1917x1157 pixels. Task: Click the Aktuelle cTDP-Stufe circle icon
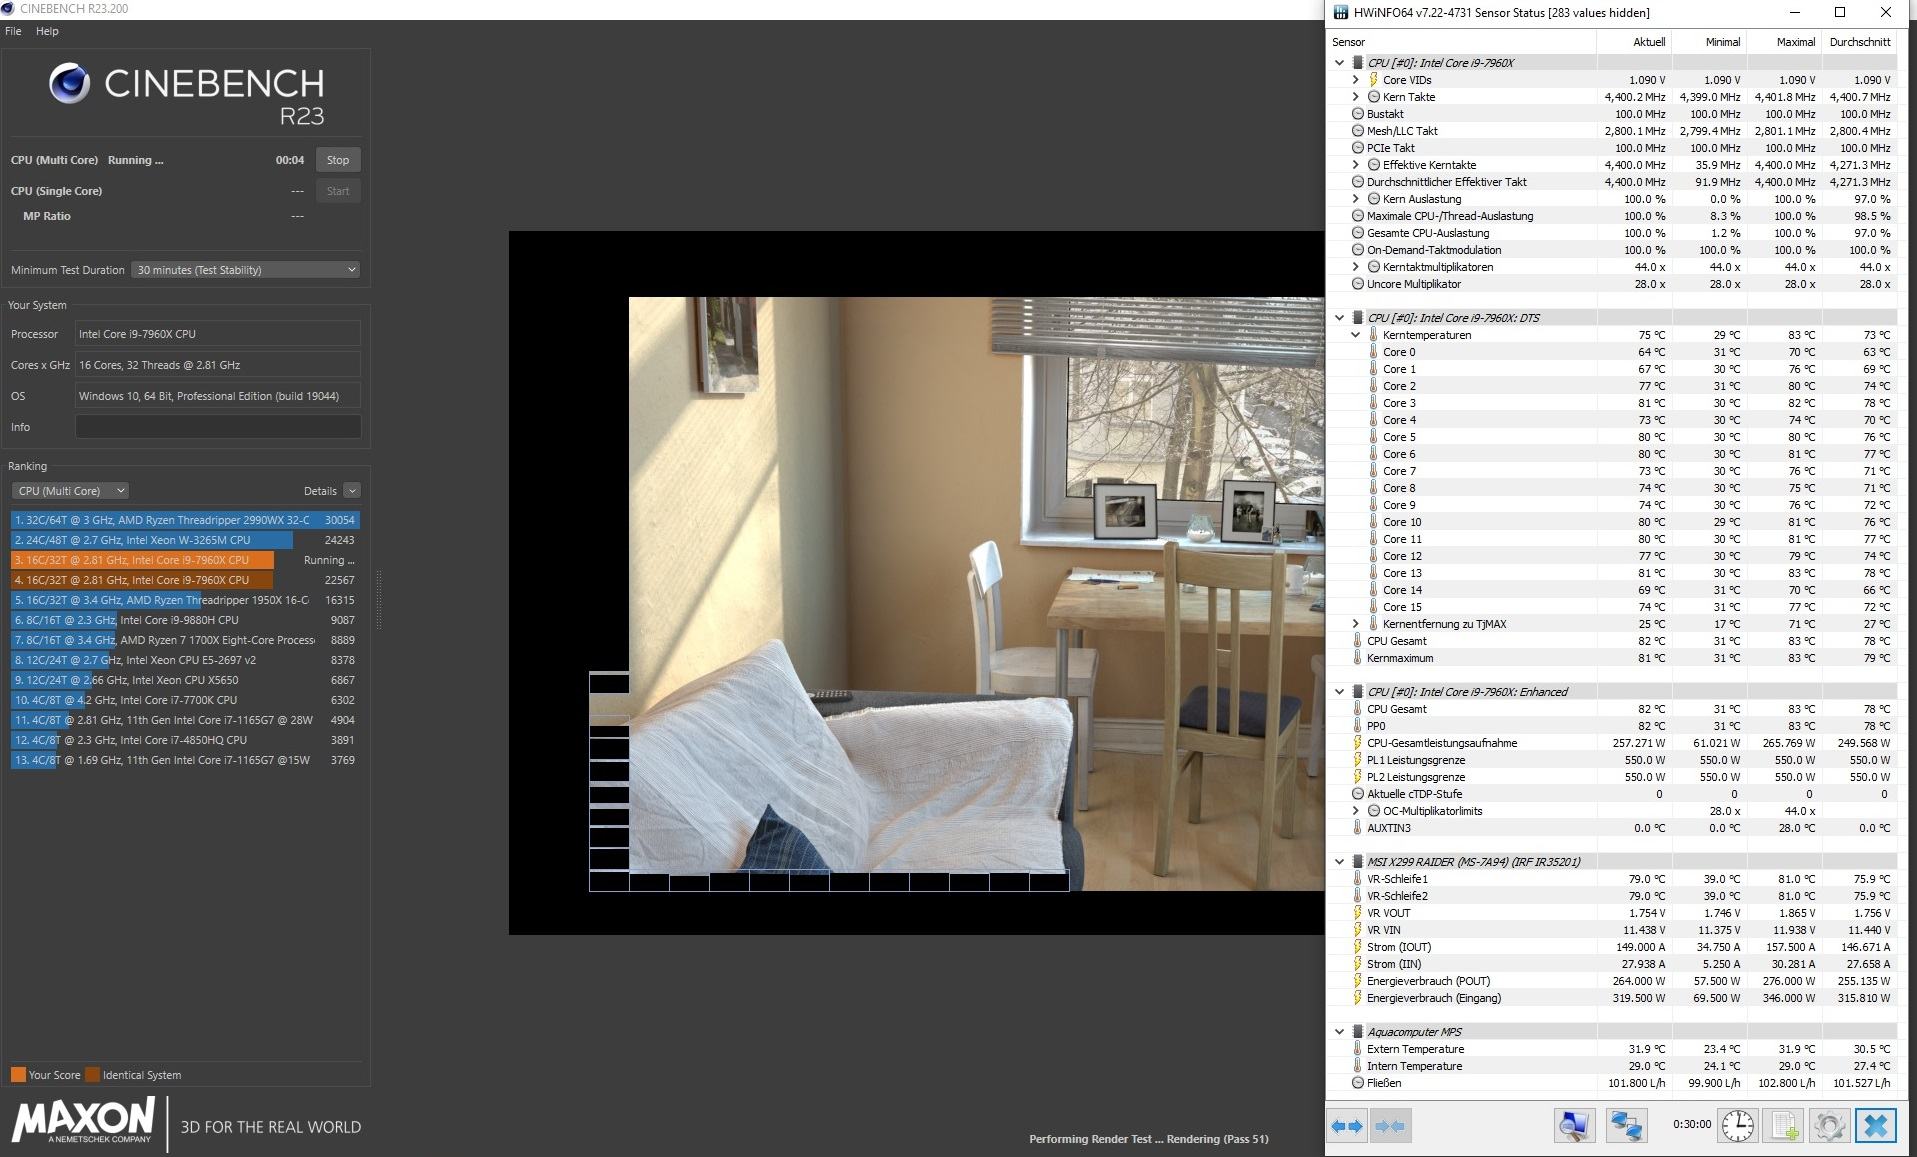(x=1357, y=794)
